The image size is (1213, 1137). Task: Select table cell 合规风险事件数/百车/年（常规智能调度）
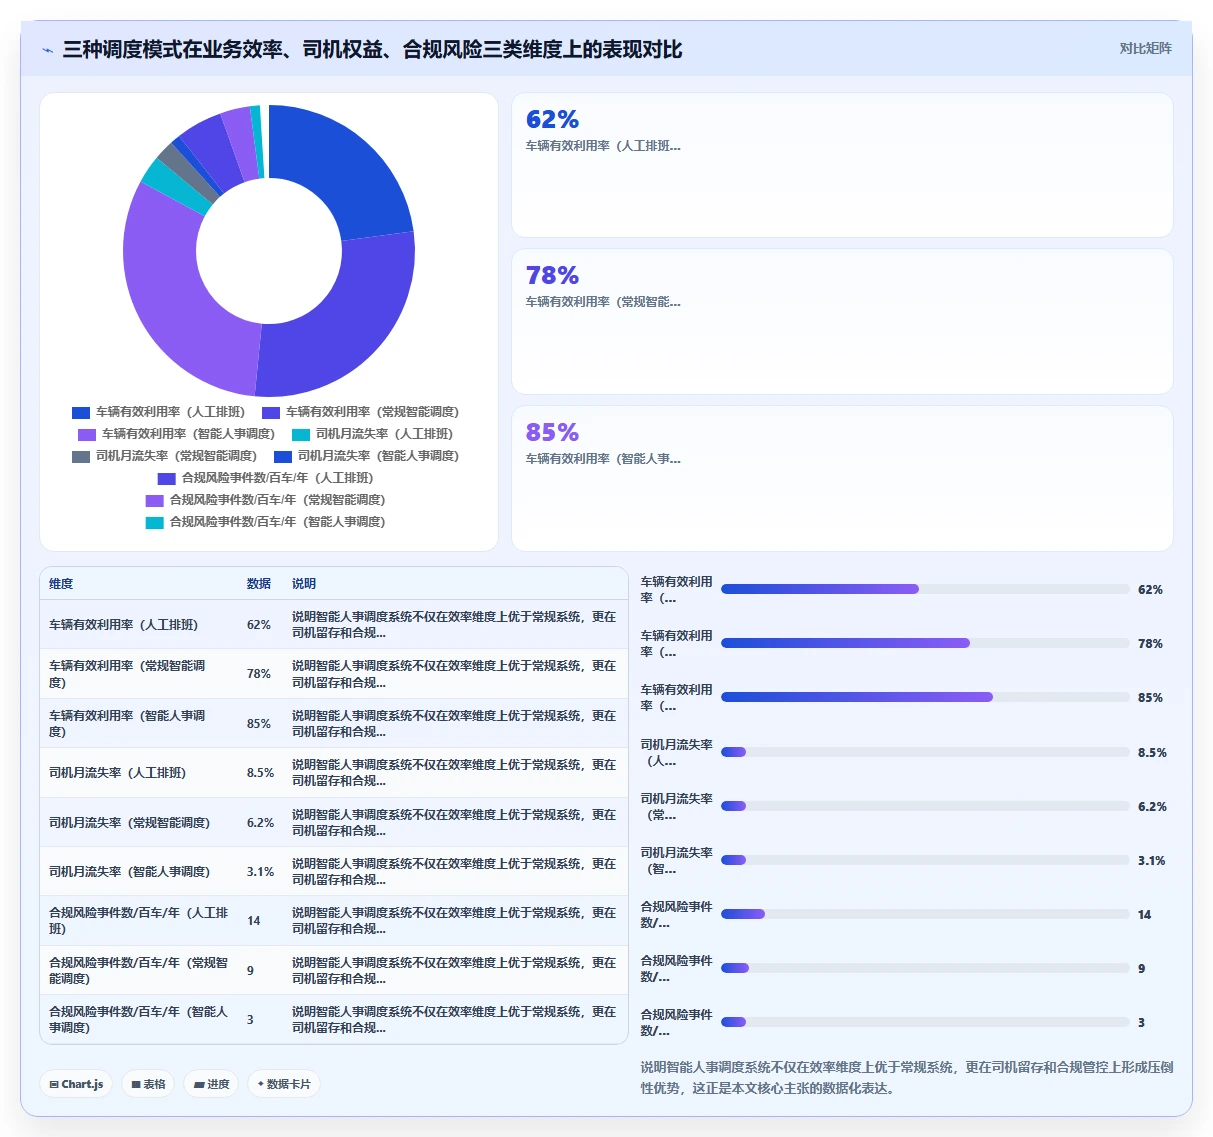139,971
